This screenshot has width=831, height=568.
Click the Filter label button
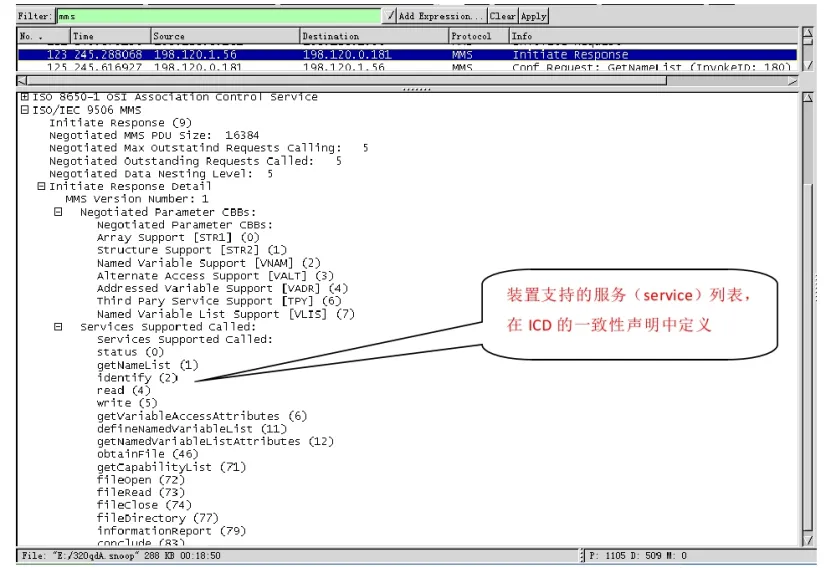tap(34, 16)
